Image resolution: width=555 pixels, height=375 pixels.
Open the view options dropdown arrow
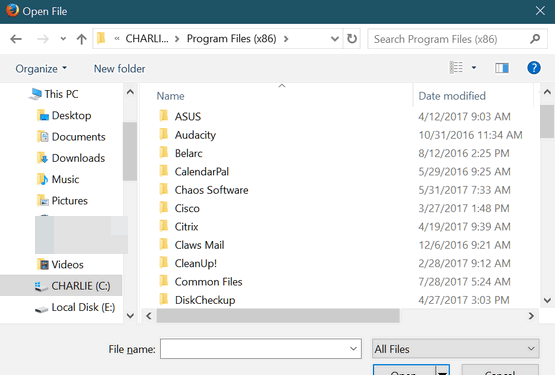pos(474,67)
